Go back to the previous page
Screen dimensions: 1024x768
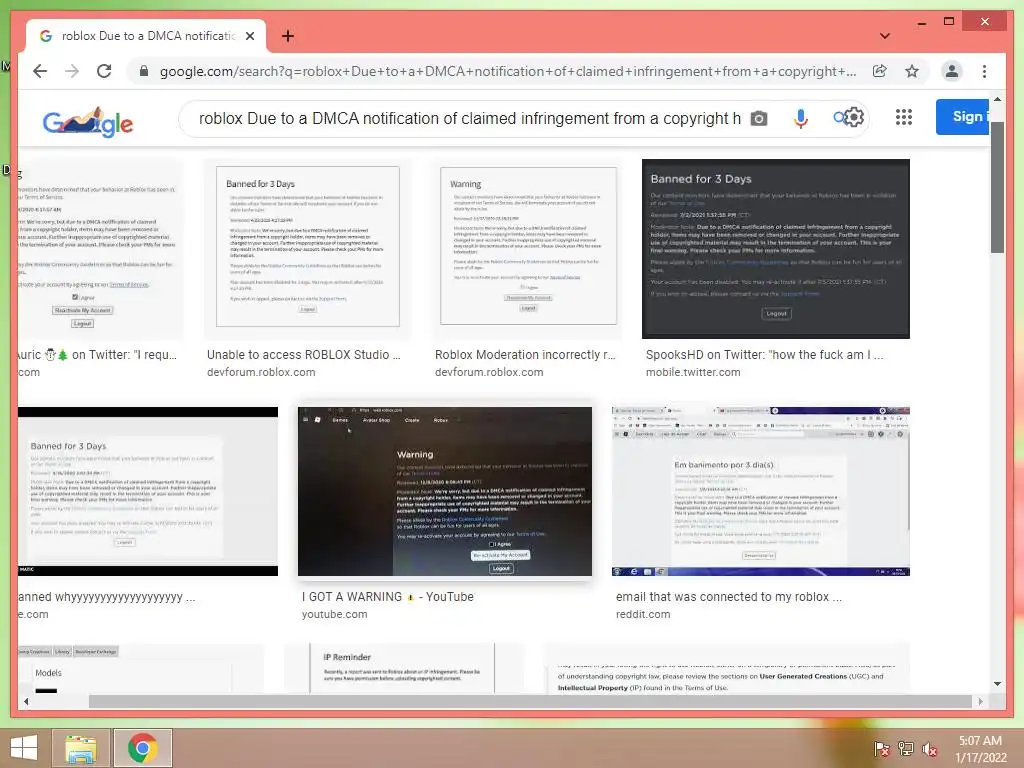coord(40,71)
